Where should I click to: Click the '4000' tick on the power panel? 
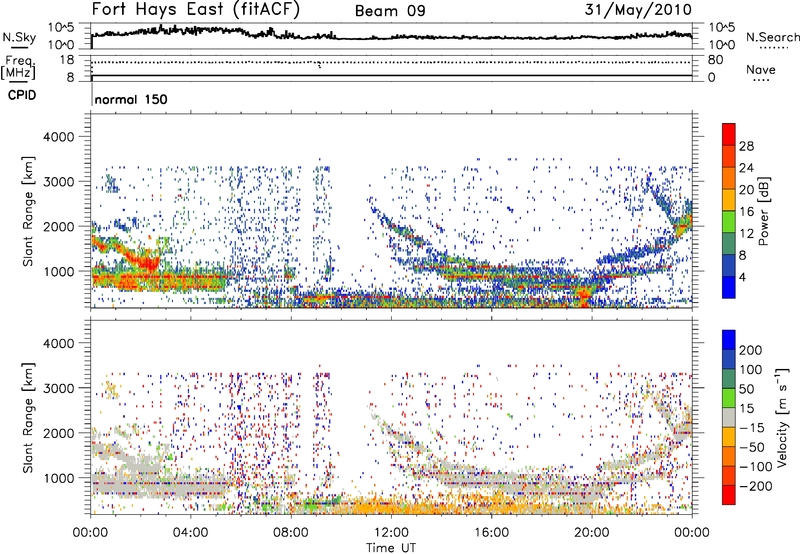pyautogui.click(x=59, y=137)
